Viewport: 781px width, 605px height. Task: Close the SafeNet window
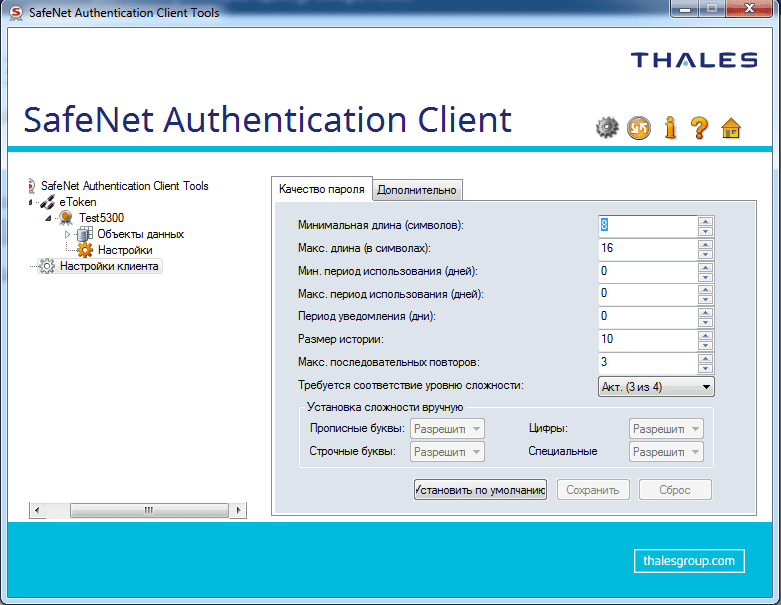(749, 8)
